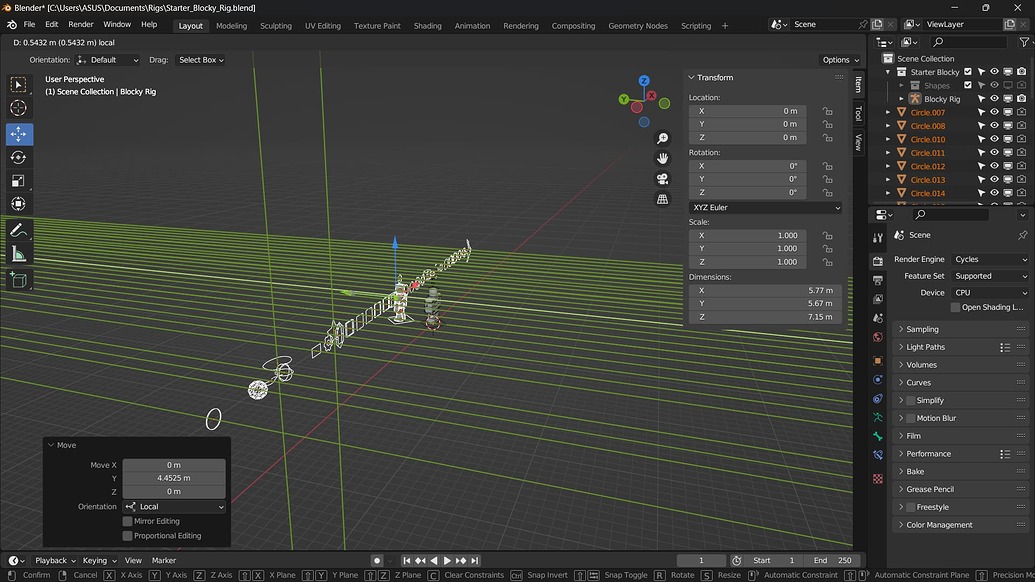Image resolution: width=1035 pixels, height=582 pixels.
Task: Hide Circle.007 with its eye icon
Action: point(994,112)
